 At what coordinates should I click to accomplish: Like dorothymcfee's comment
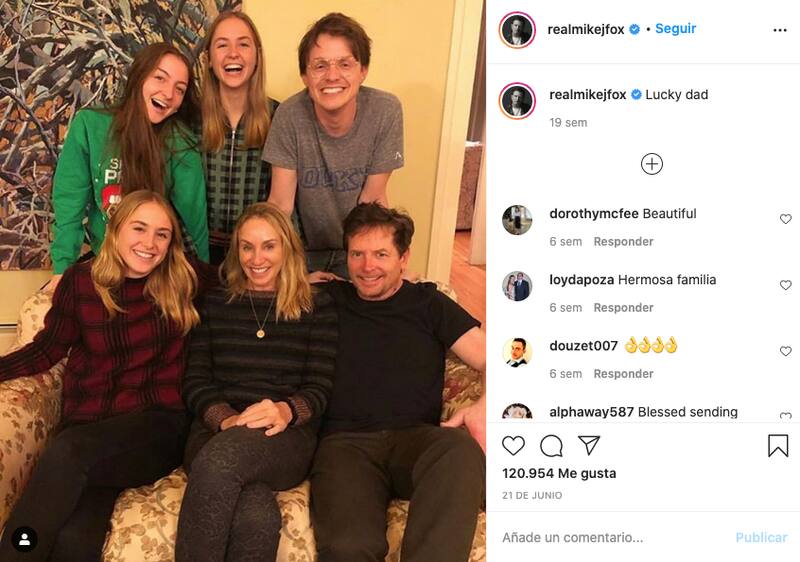coord(785,219)
